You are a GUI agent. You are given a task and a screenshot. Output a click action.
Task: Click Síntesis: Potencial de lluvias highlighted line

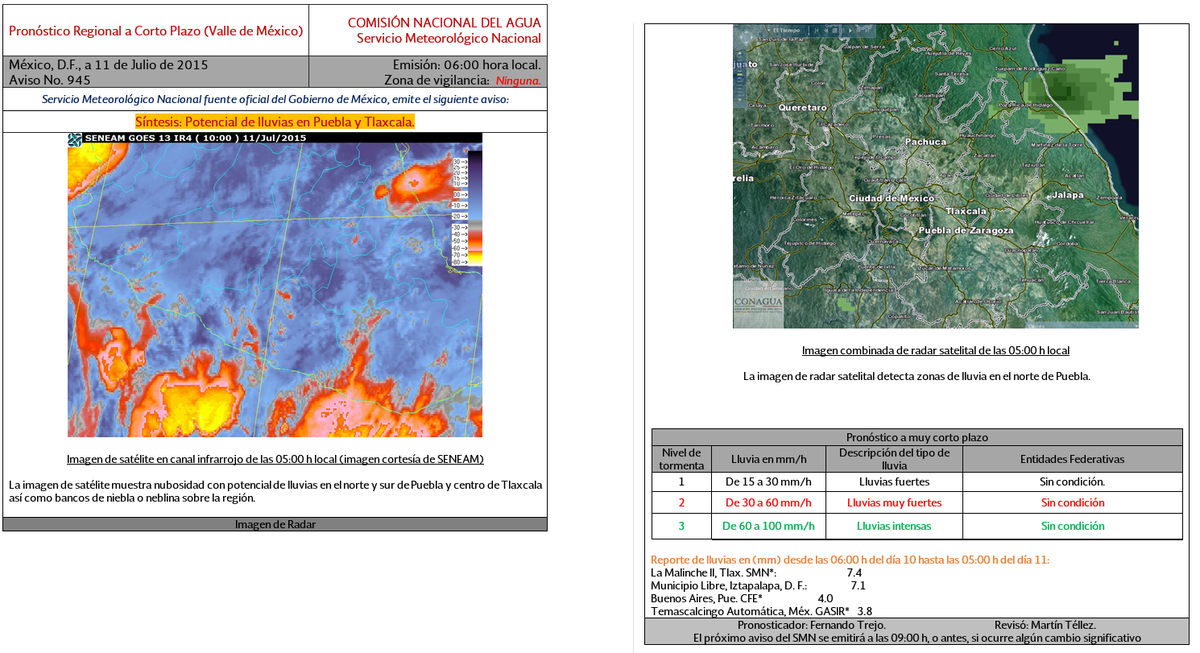point(275,121)
